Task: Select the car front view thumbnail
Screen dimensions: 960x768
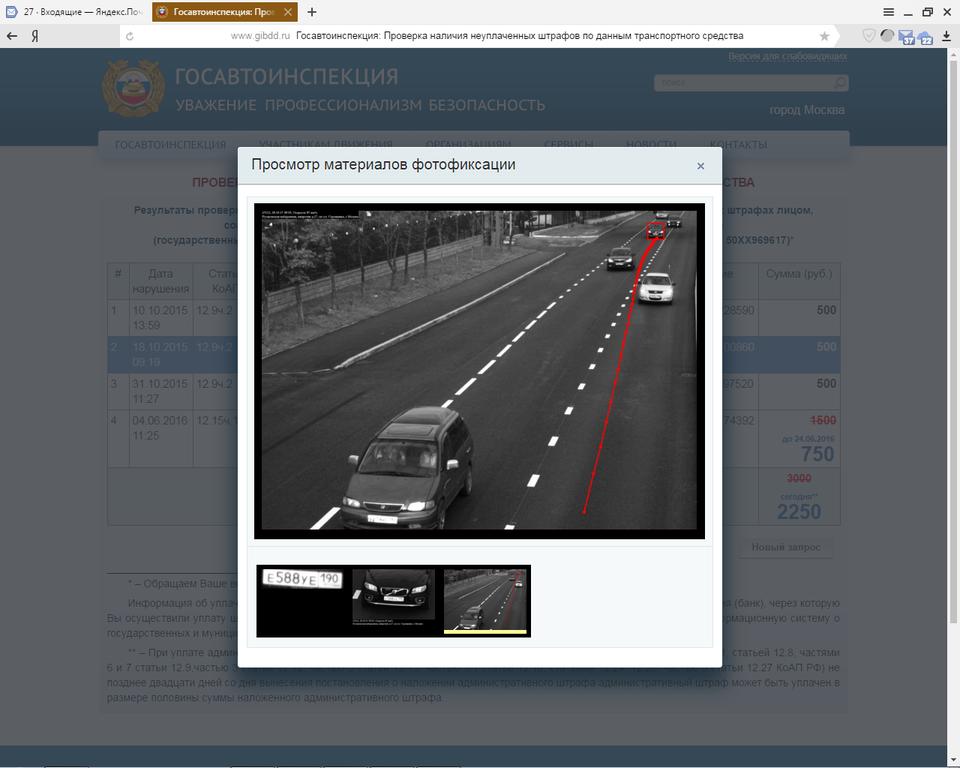Action: click(x=393, y=600)
